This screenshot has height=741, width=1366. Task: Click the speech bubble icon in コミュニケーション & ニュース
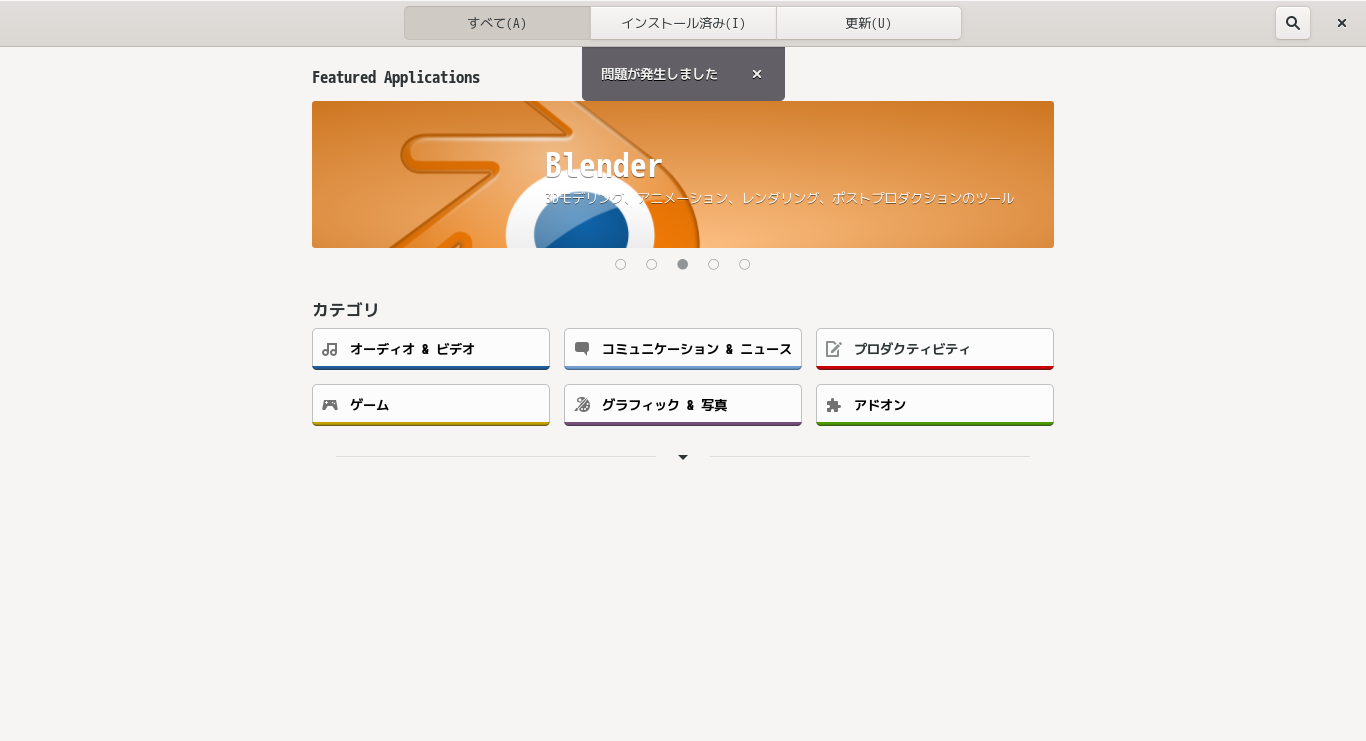pos(582,349)
